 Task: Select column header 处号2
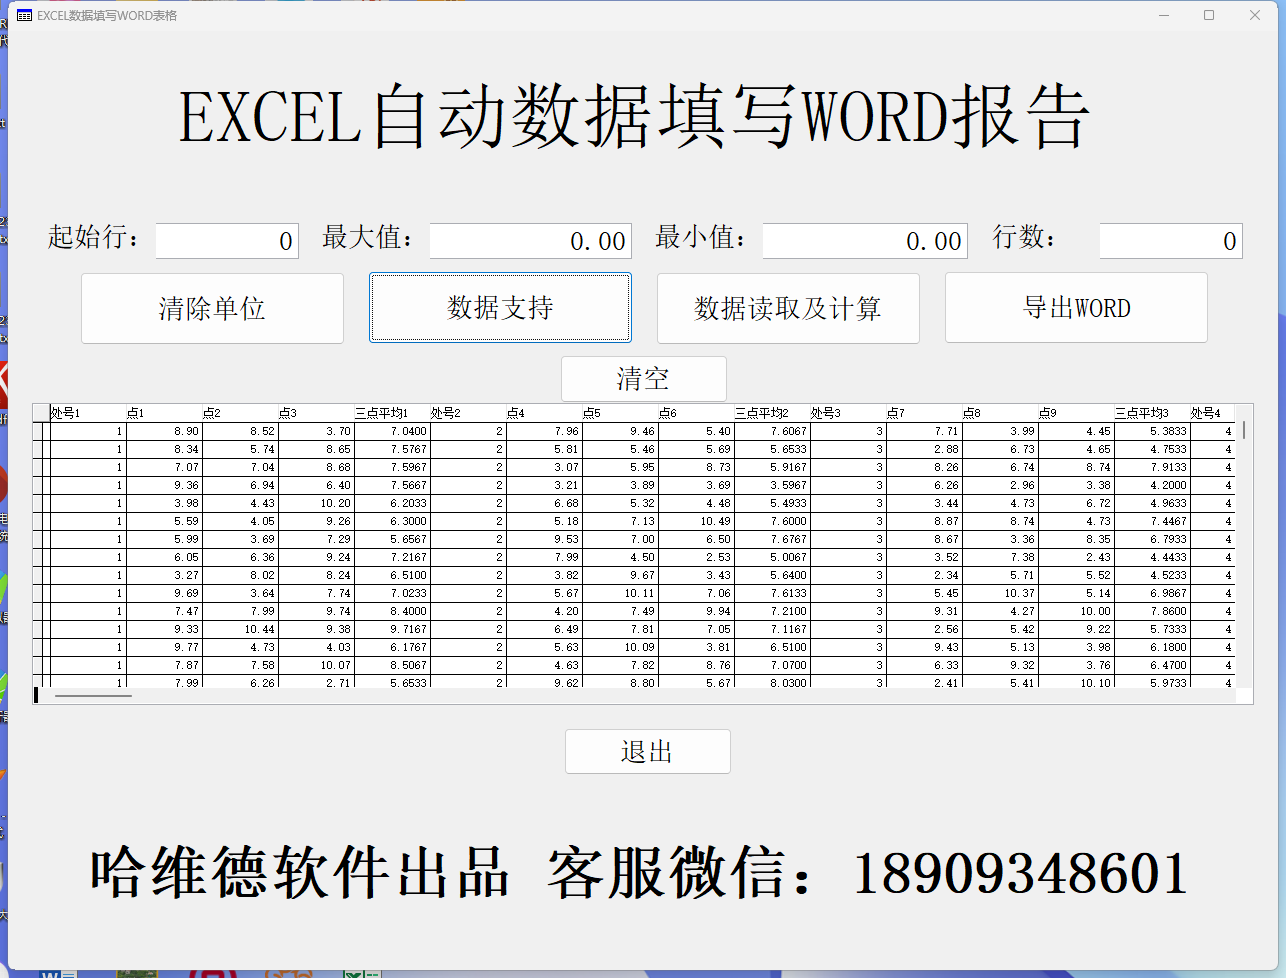pyautogui.click(x=468, y=413)
